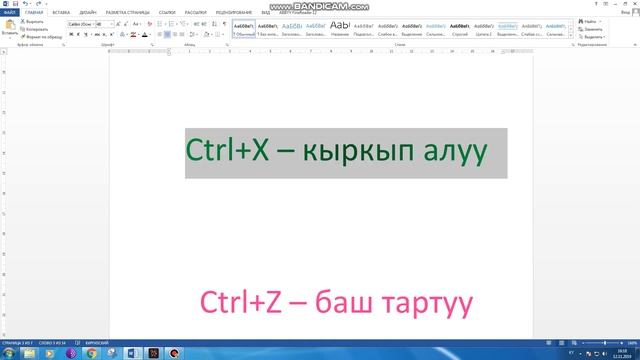The height and width of the screenshot is (360, 640).
Task: Open Google Chrome from the taskbar
Action: pyautogui.click(x=91, y=353)
